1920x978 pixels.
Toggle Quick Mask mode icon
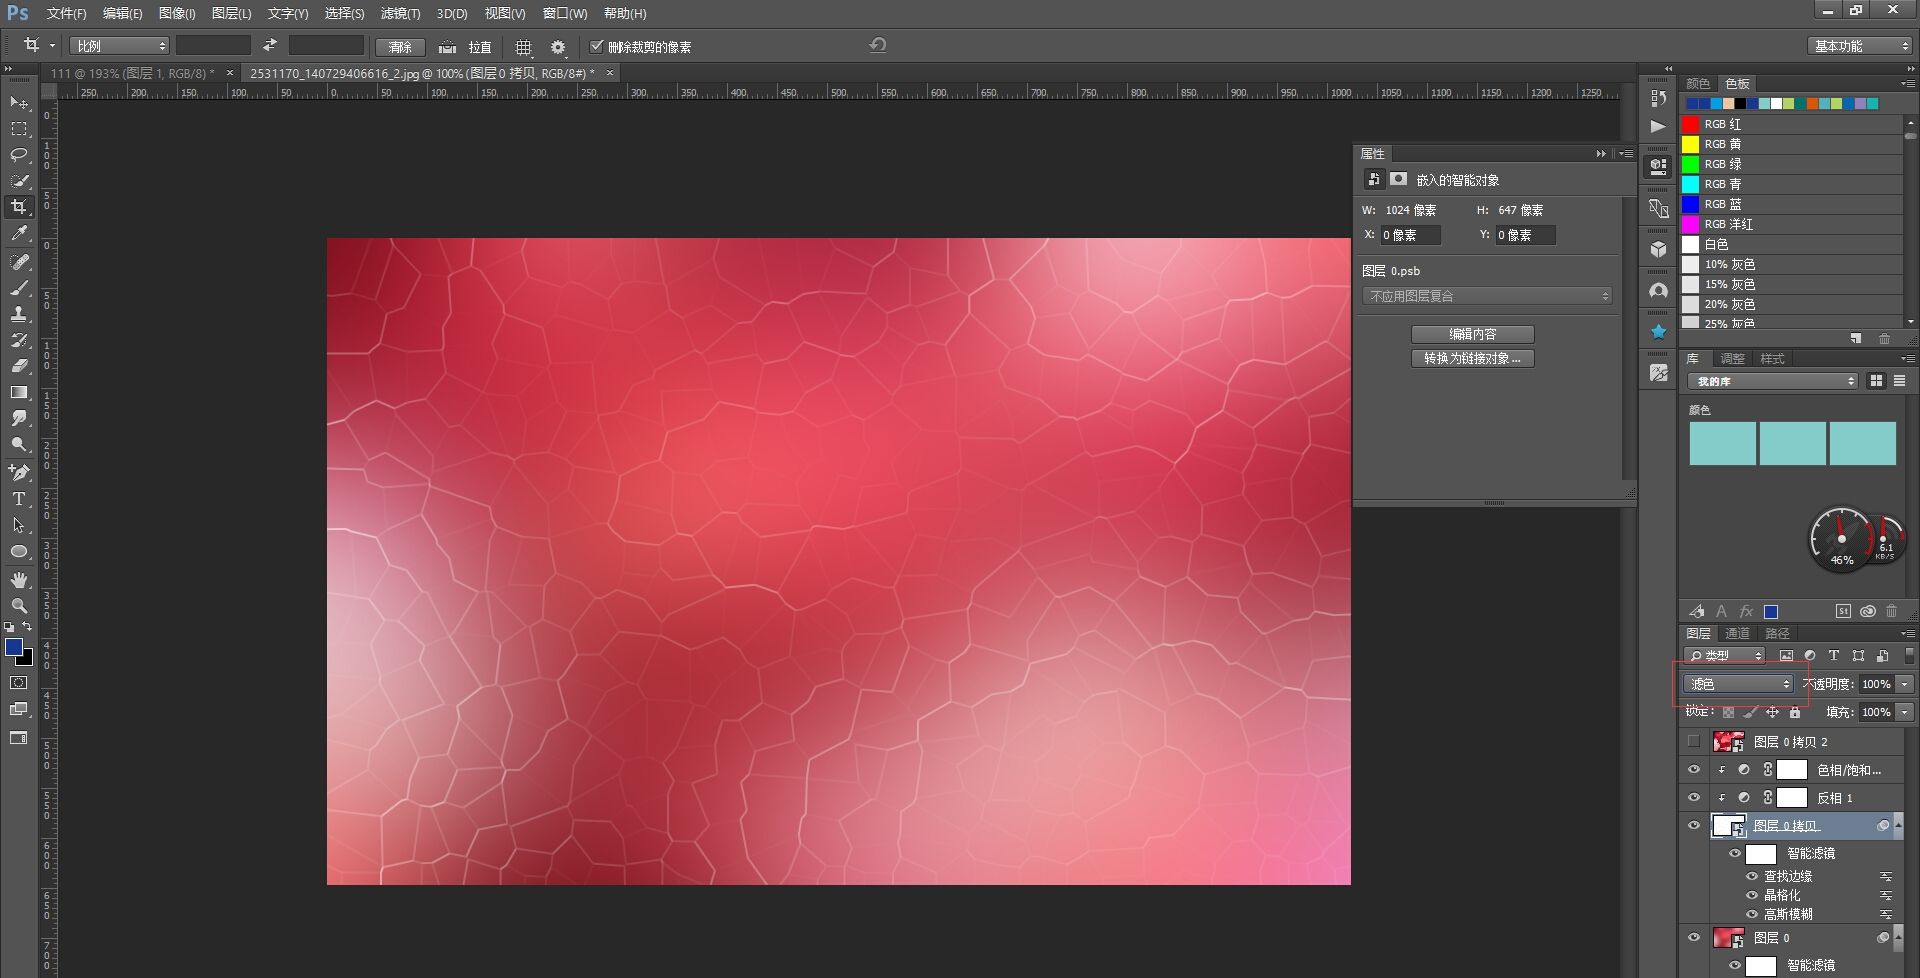coord(19,683)
